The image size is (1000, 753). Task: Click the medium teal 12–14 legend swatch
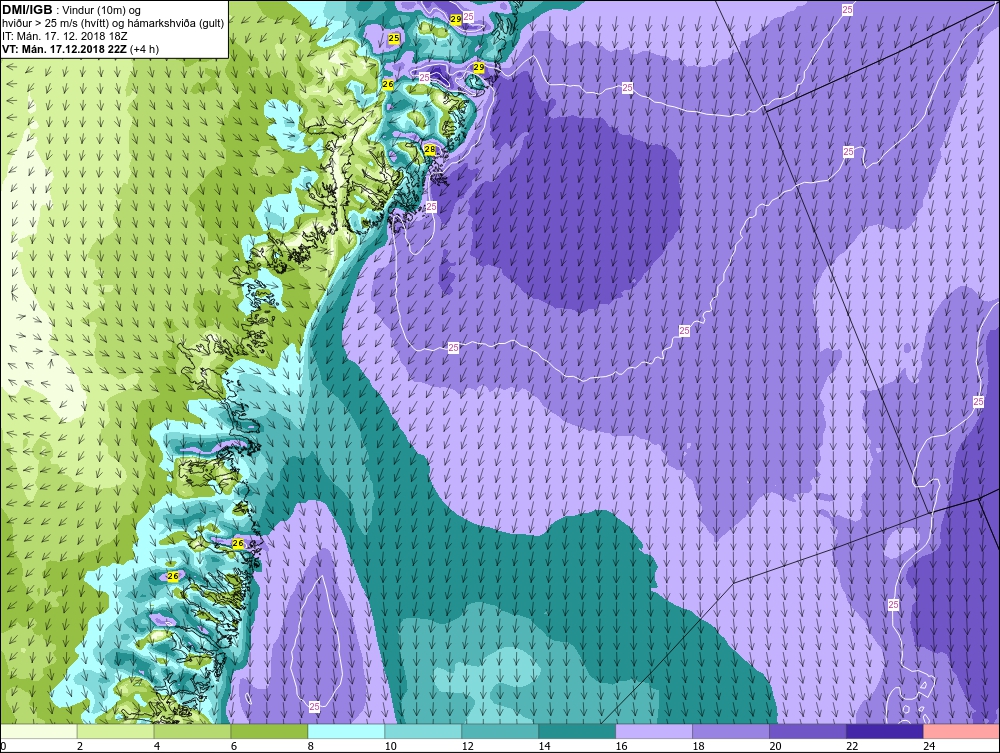(x=500, y=731)
